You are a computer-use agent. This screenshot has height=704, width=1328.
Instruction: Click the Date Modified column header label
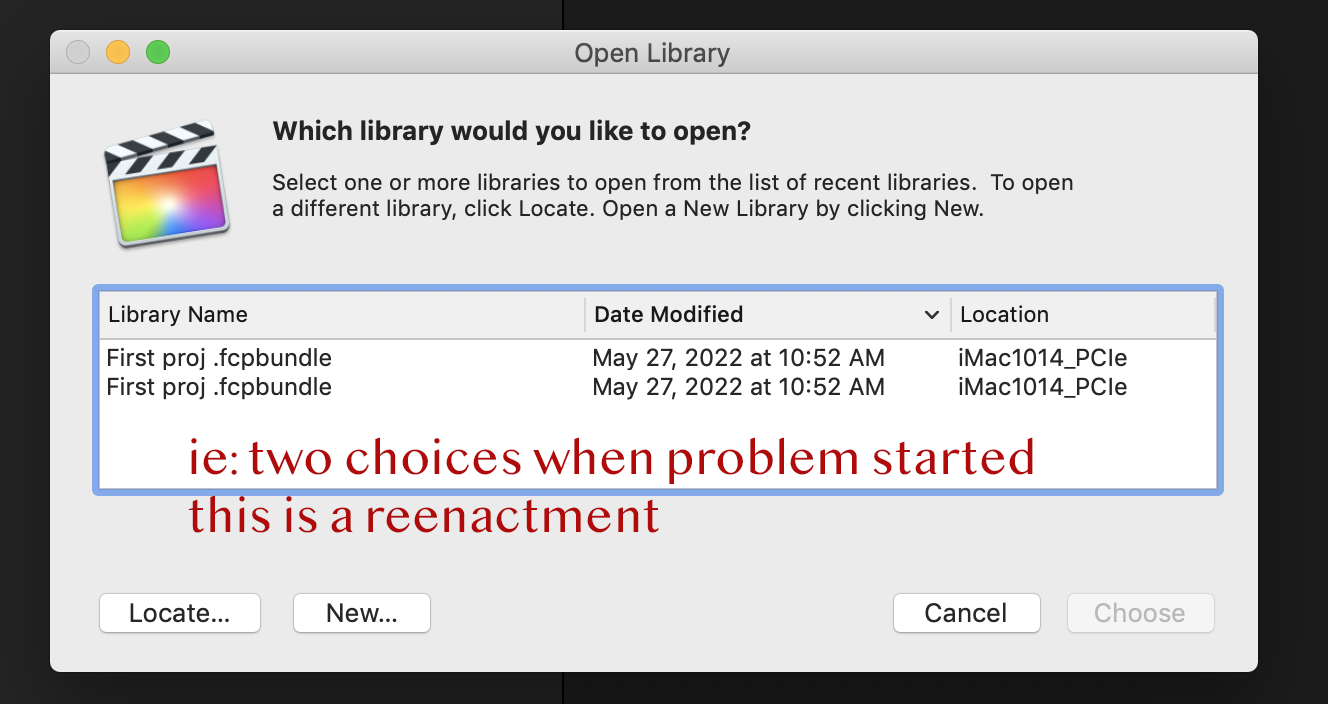[x=668, y=315]
